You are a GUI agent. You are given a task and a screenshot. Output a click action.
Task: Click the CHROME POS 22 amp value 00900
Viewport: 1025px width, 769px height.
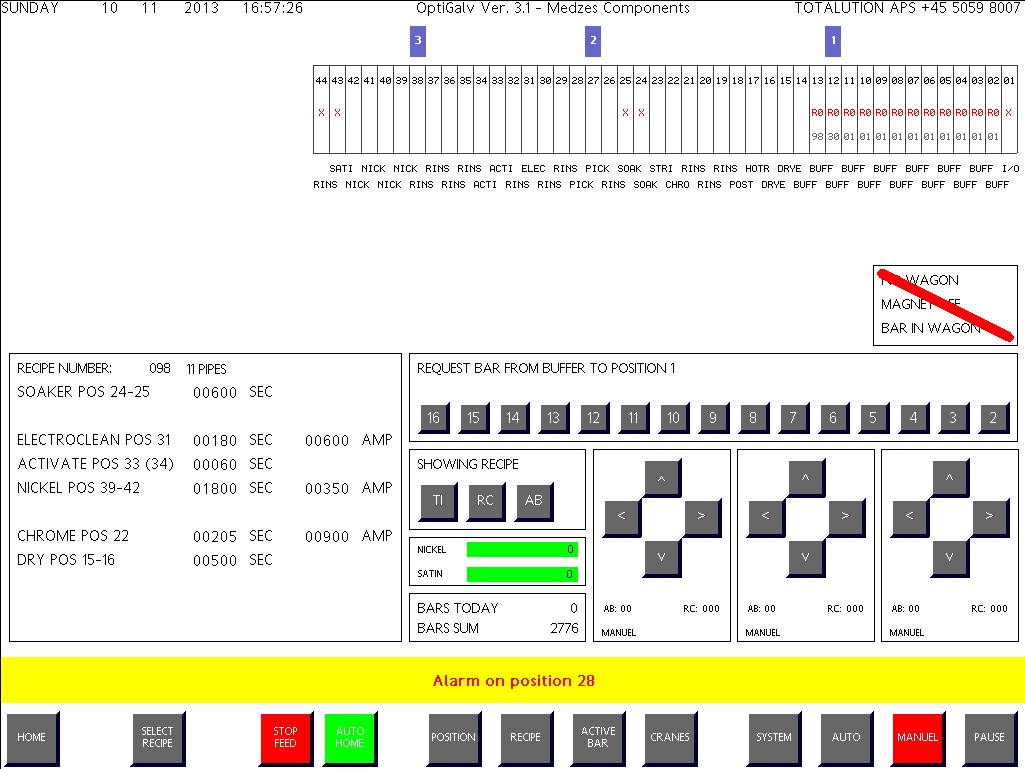tap(327, 538)
